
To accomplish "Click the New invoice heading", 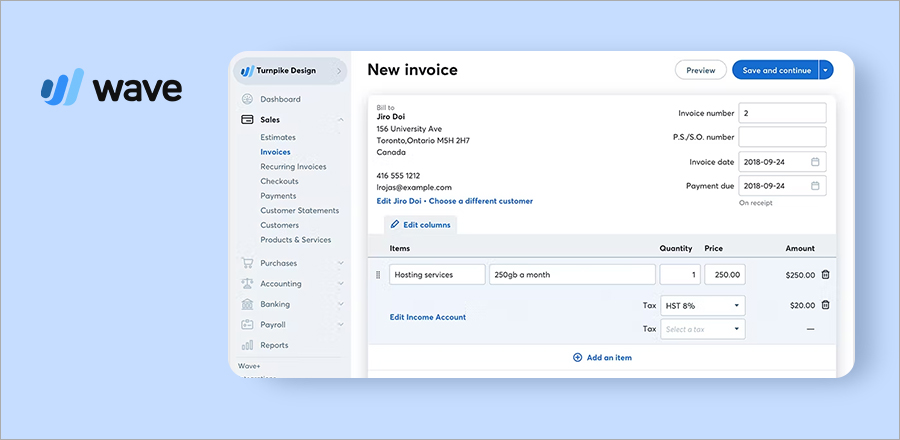I will click(x=412, y=70).
